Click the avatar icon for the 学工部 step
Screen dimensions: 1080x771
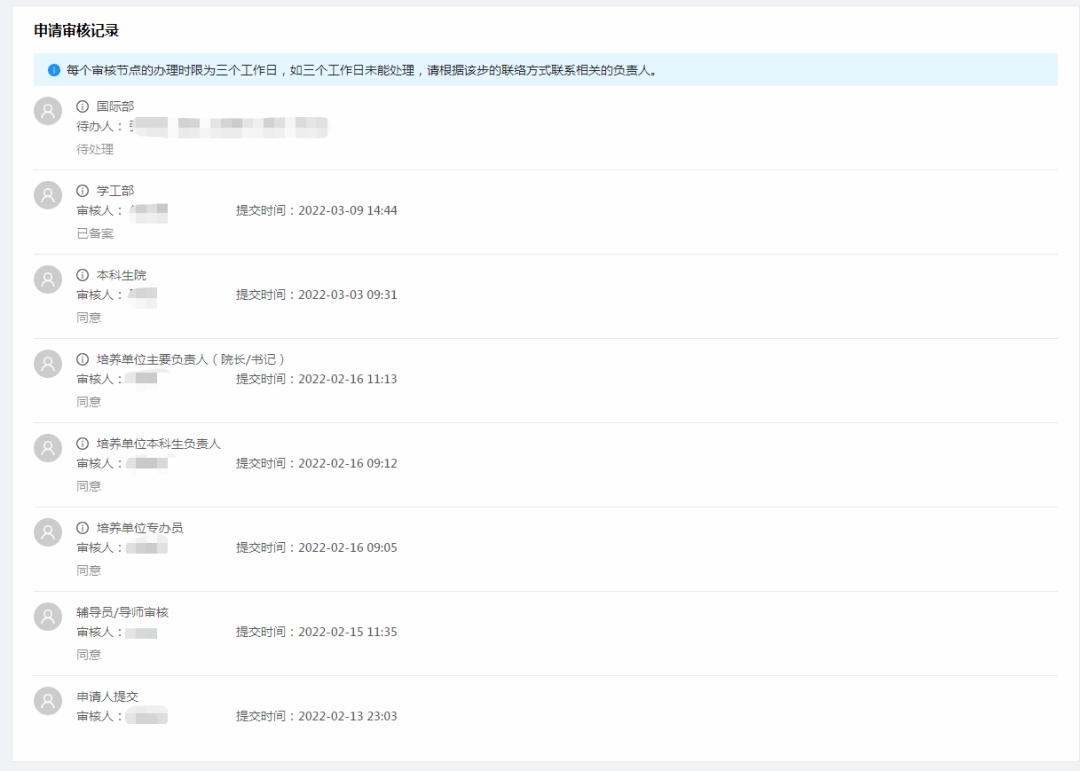[x=48, y=195]
